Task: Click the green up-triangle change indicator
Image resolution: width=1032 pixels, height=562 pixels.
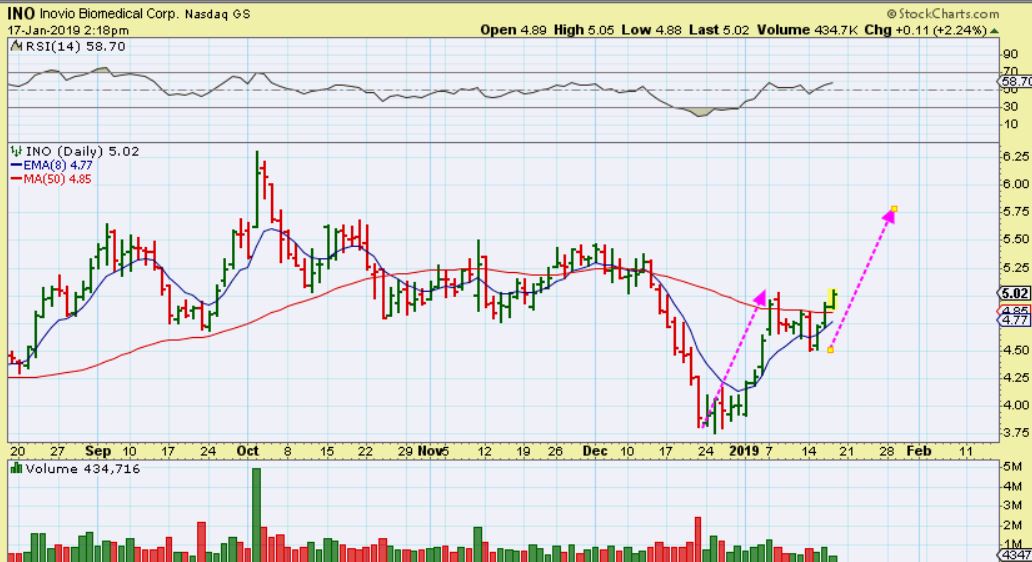Action: click(994, 30)
